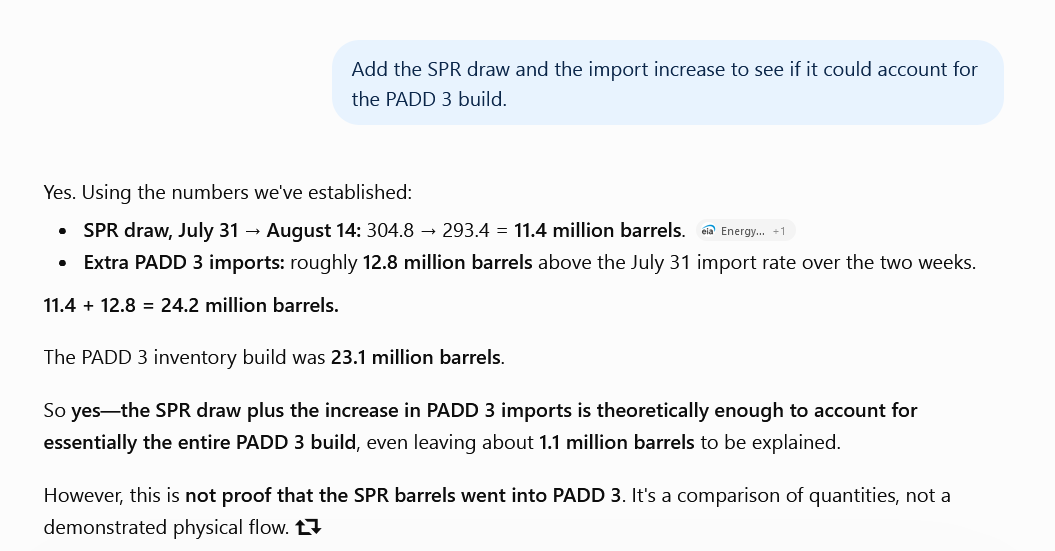Click the sum line '11.4 + 12.8 = 24.2 million barrels.'
Viewport: 1055px width, 551px height.
[x=191, y=305]
